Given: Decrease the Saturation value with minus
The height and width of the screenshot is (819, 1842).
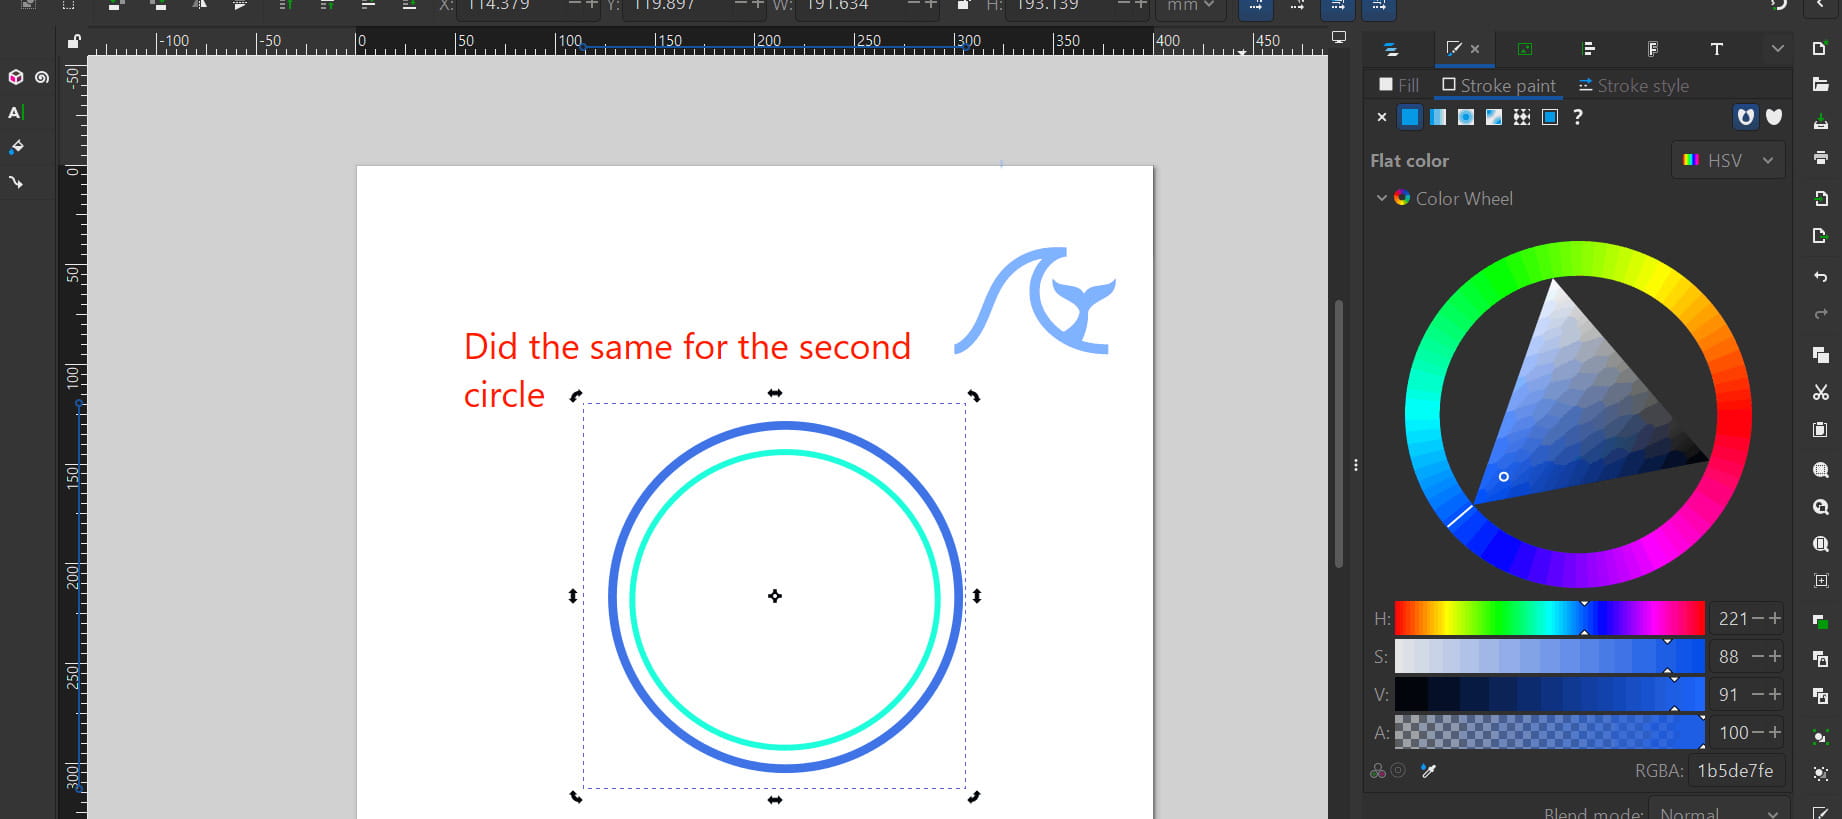Looking at the screenshot, I should (1758, 657).
